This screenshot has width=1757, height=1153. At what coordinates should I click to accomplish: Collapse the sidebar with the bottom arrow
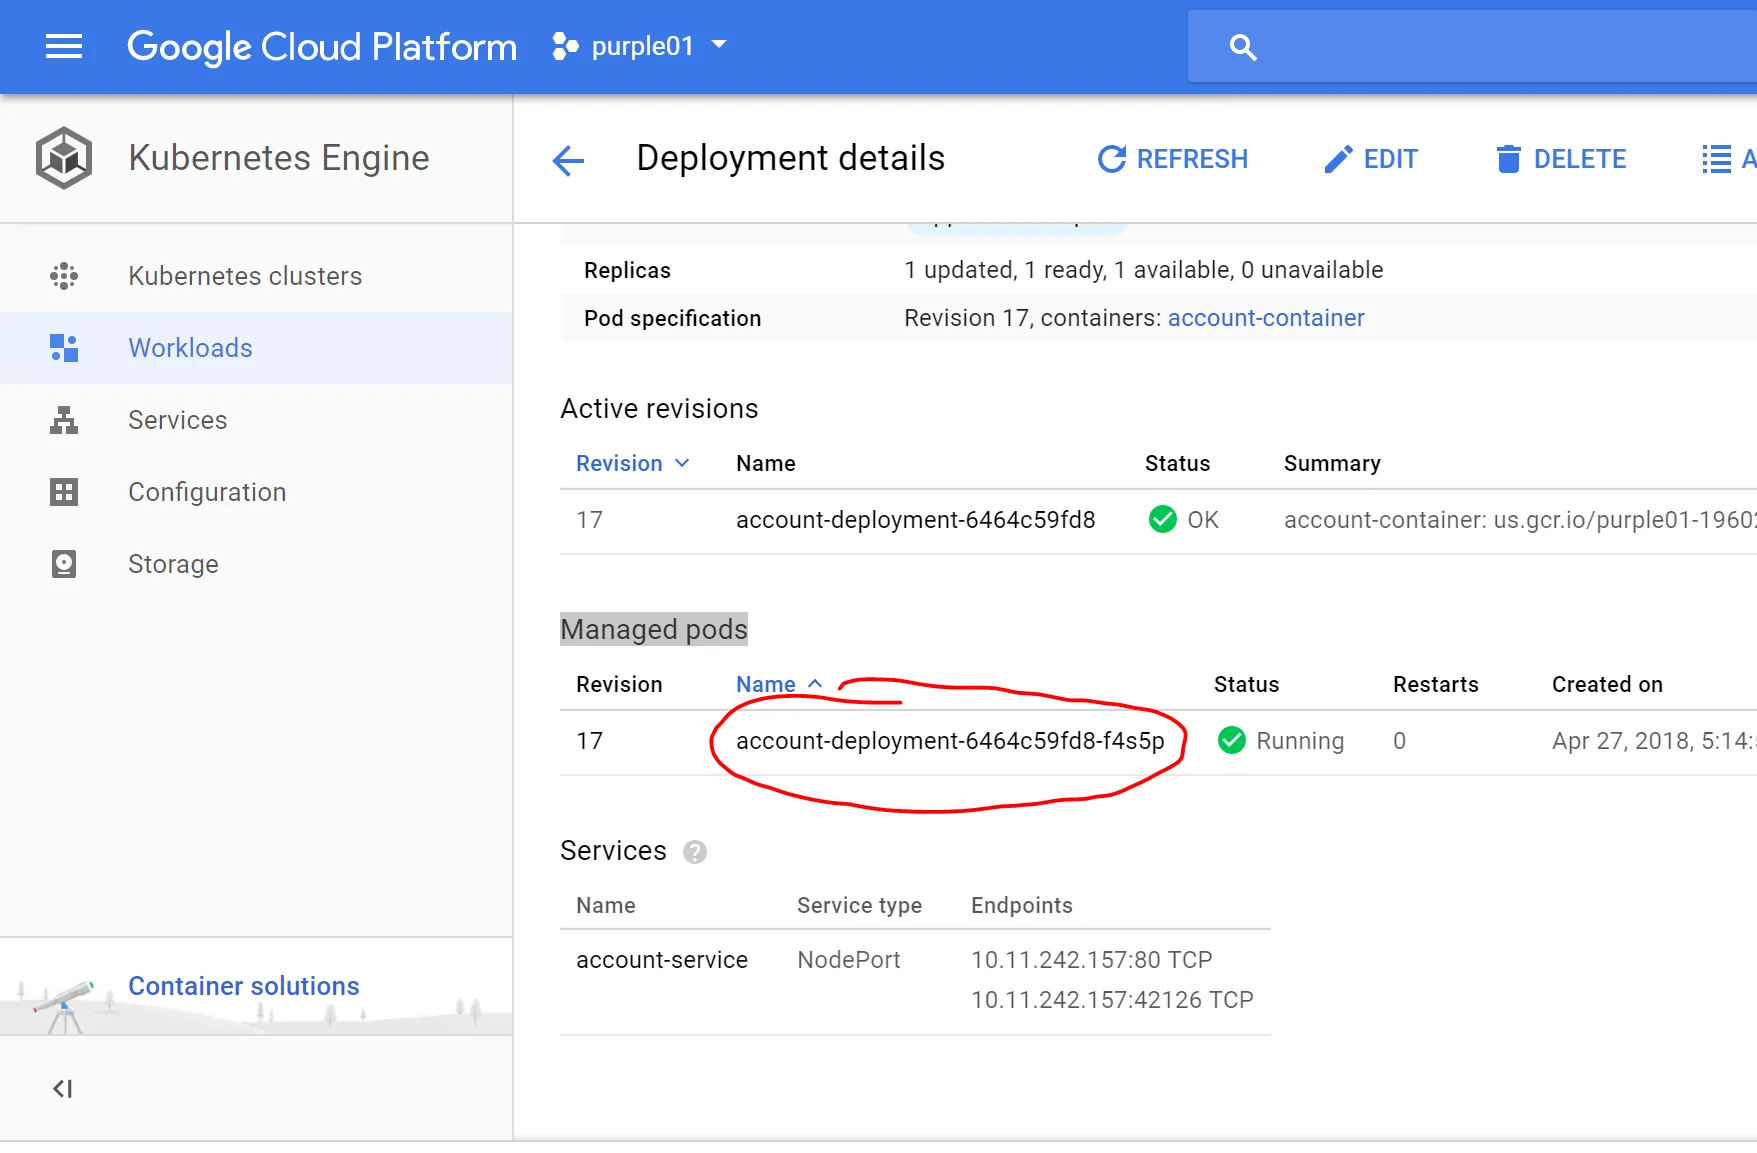62,1088
